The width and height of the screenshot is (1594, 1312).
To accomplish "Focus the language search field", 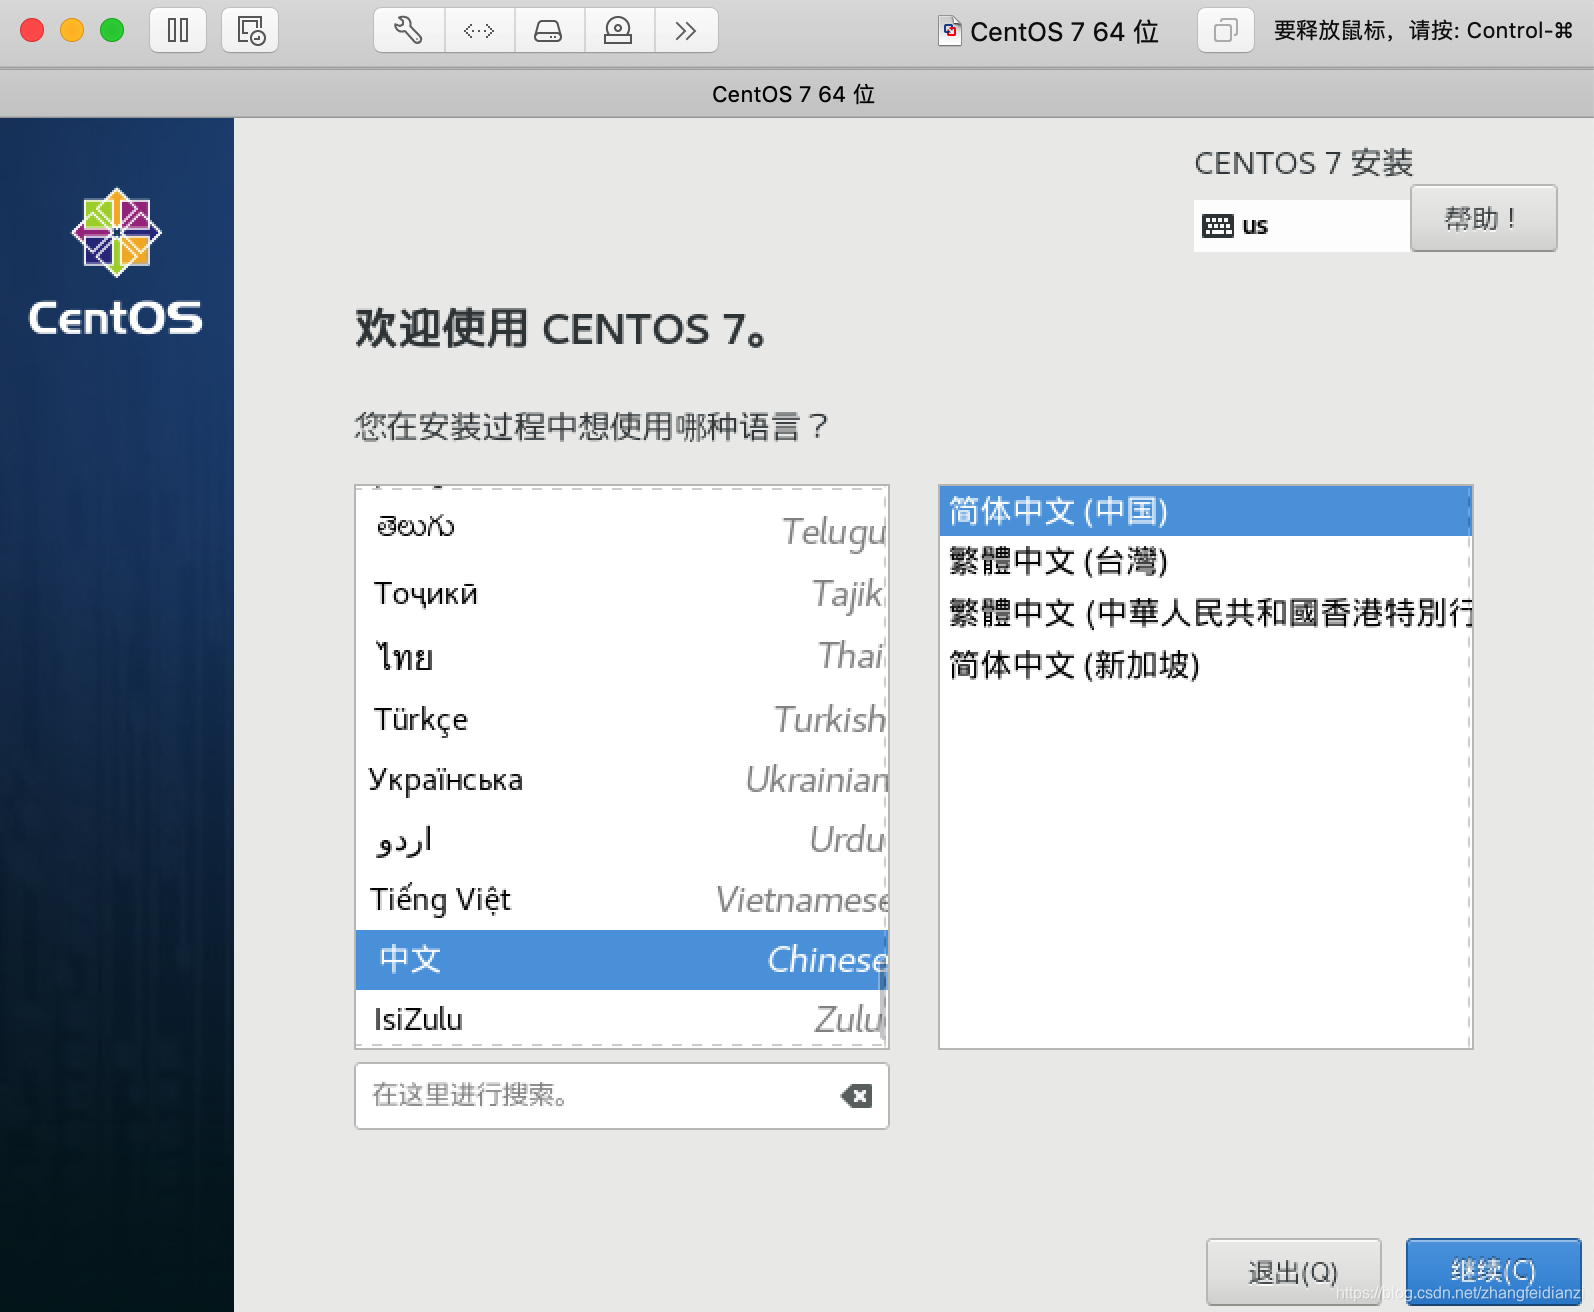I will [x=621, y=1096].
